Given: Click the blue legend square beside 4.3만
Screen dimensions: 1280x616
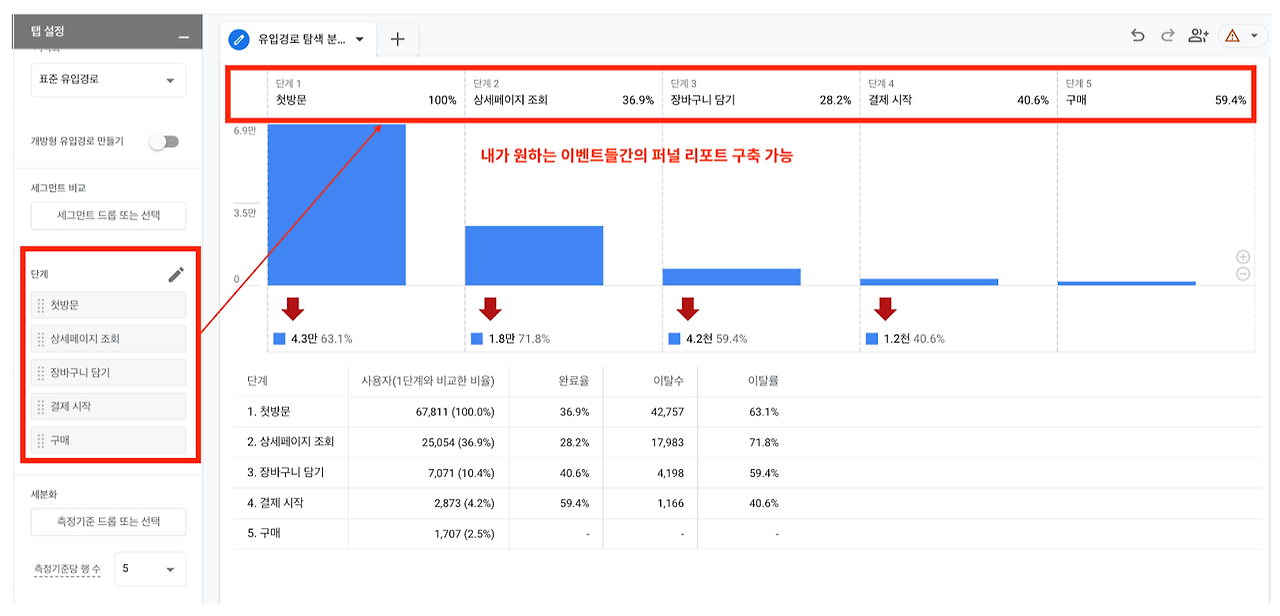Looking at the screenshot, I should pos(279,339).
